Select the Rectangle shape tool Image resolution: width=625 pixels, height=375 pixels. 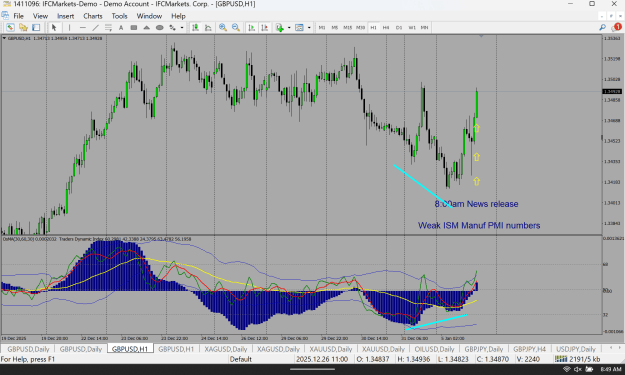134,27
